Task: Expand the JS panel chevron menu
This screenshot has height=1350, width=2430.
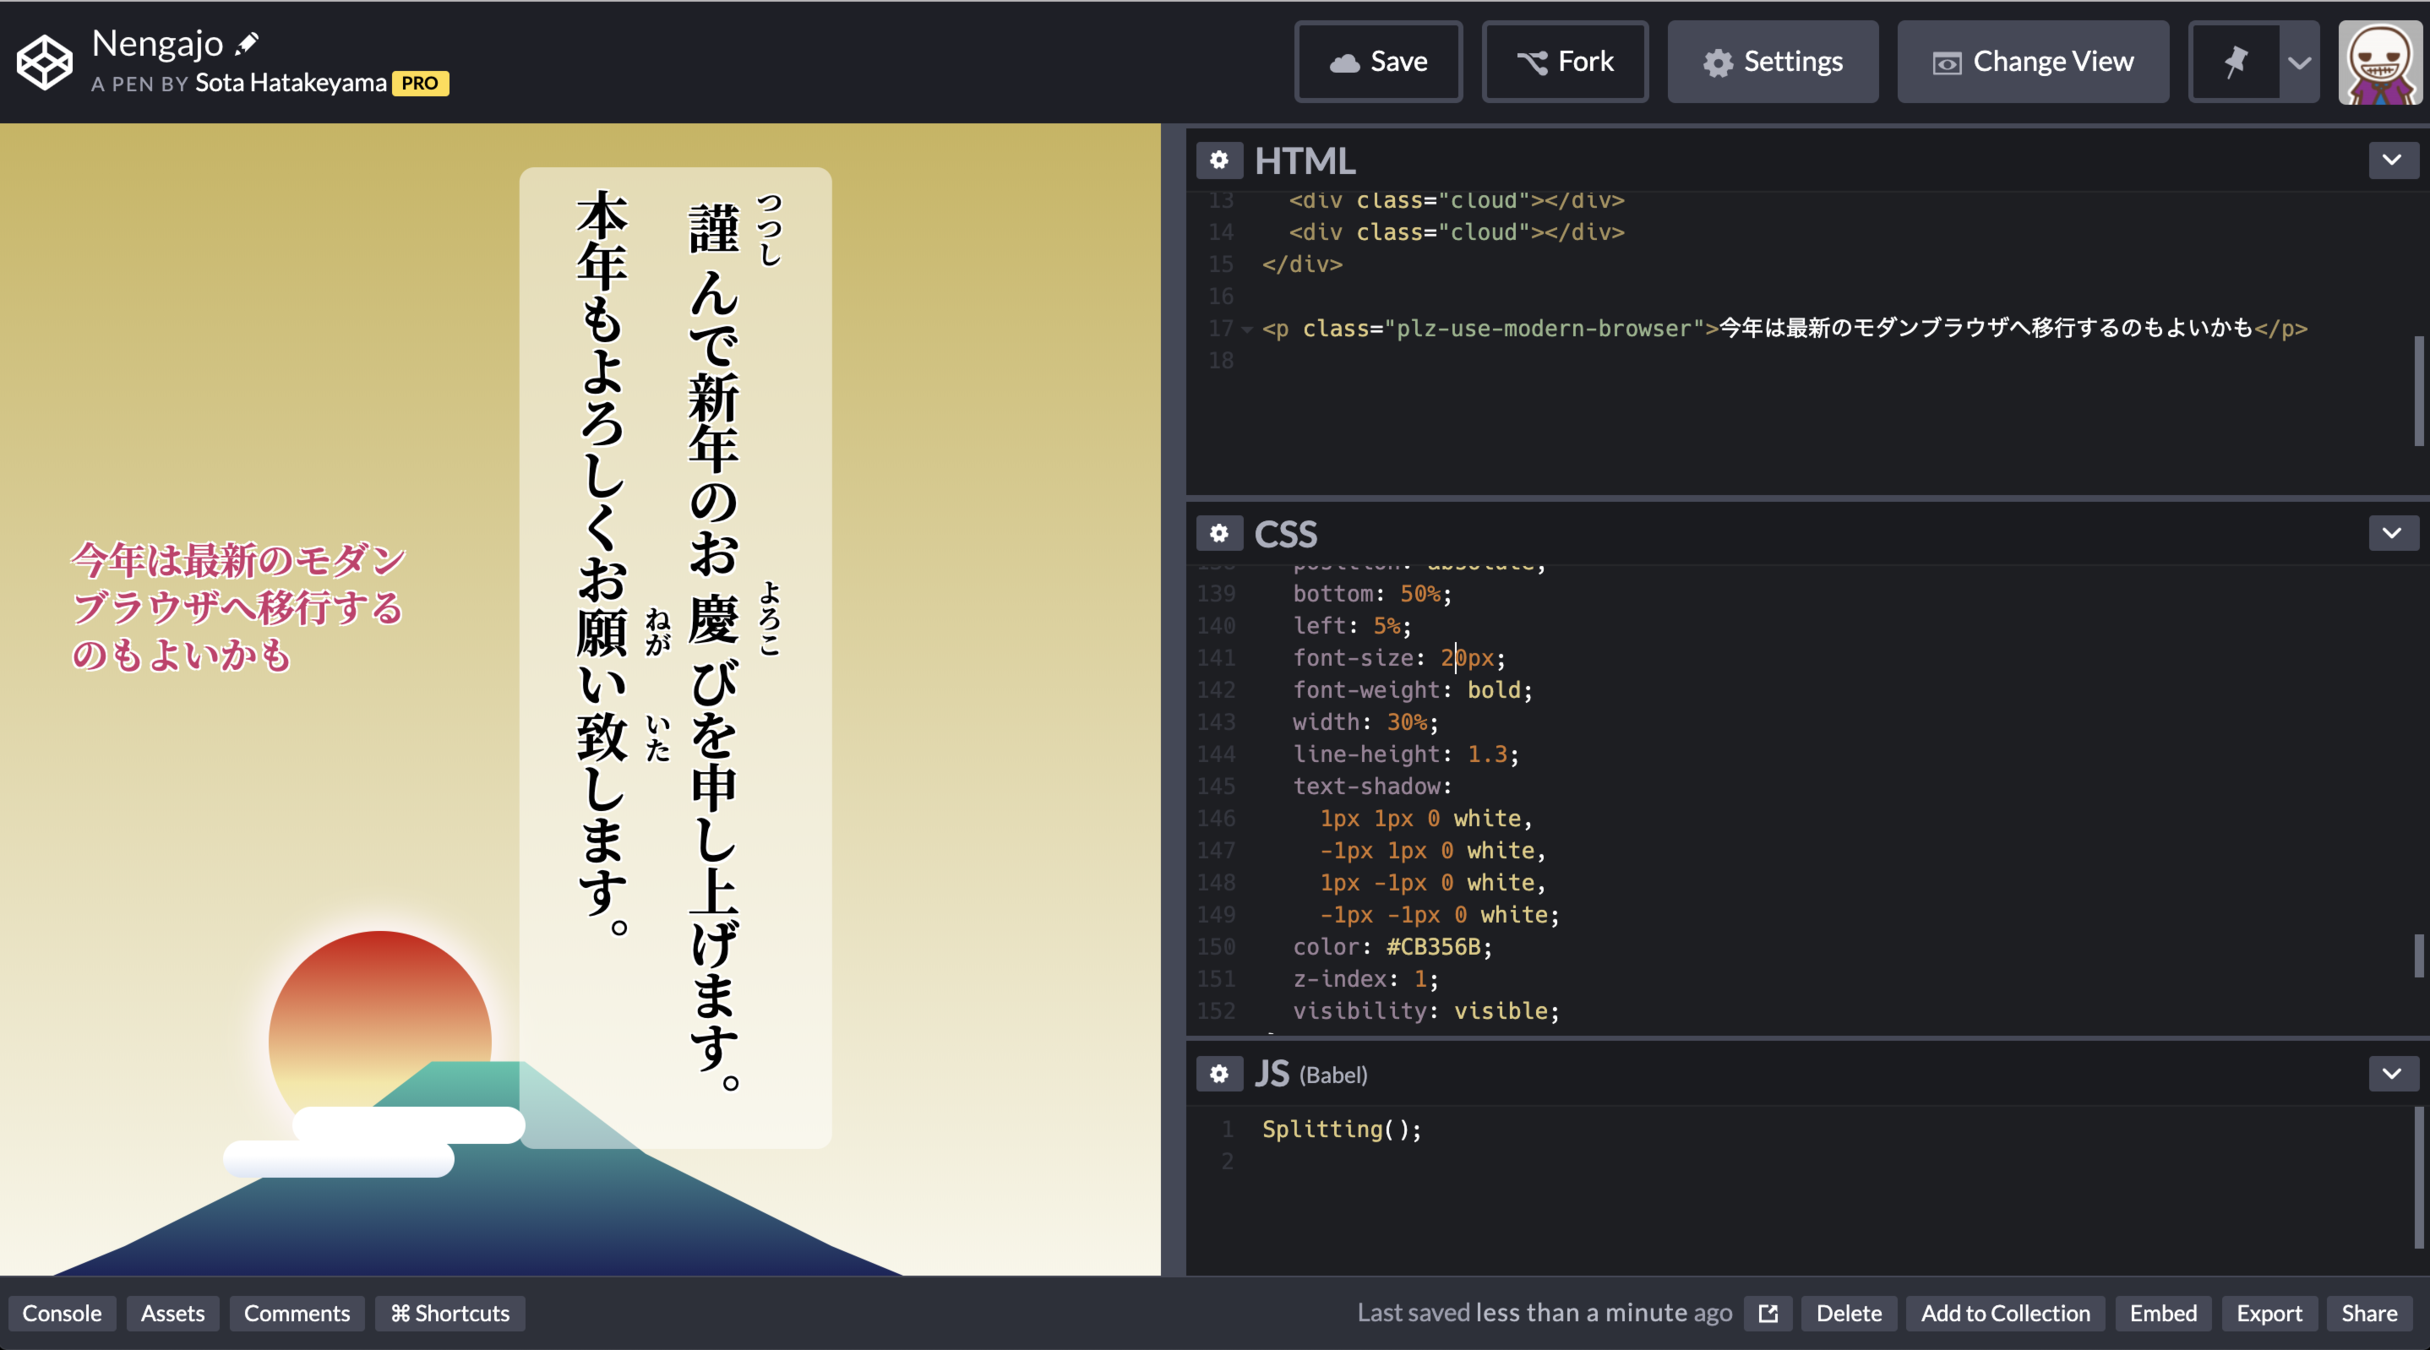Action: (x=2392, y=1074)
